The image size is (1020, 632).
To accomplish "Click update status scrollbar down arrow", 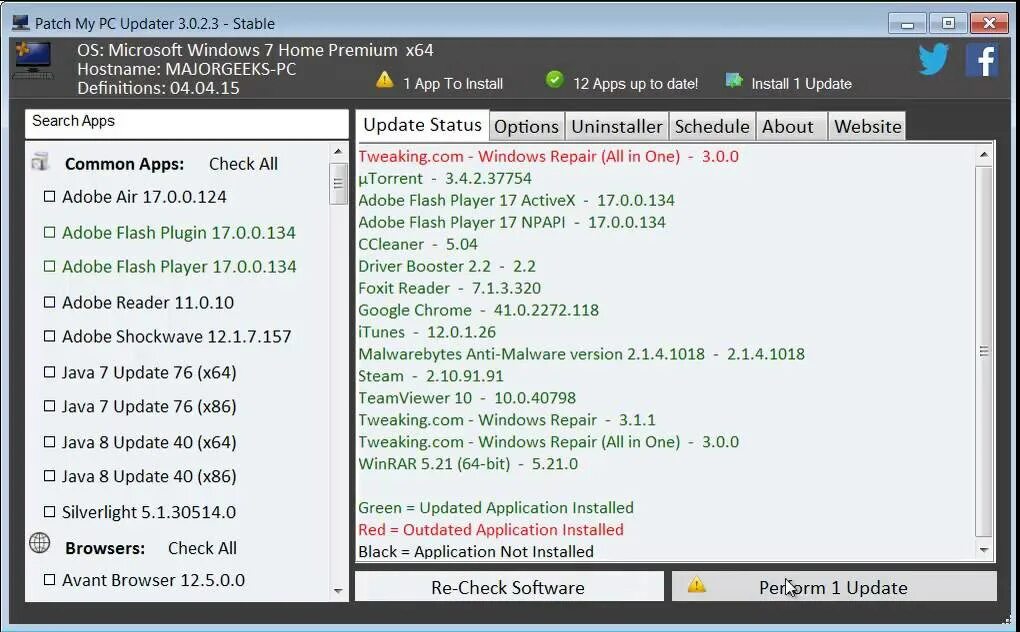I will pyautogui.click(x=984, y=550).
